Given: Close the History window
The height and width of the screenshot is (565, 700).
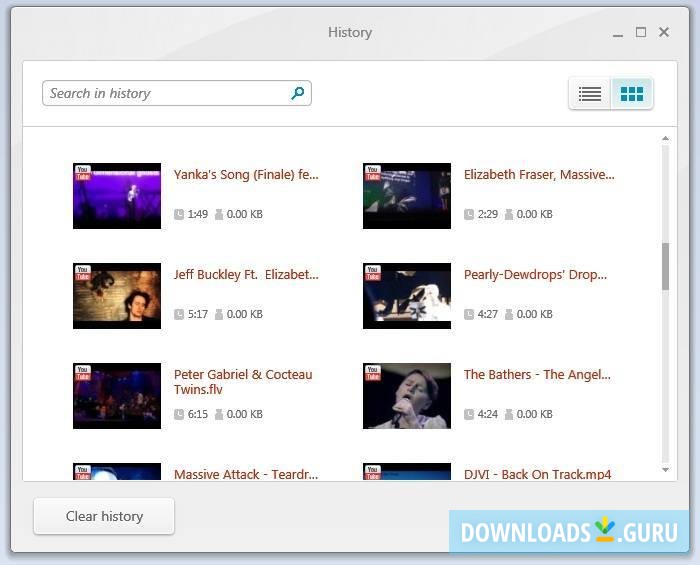Looking at the screenshot, I should pos(664,32).
